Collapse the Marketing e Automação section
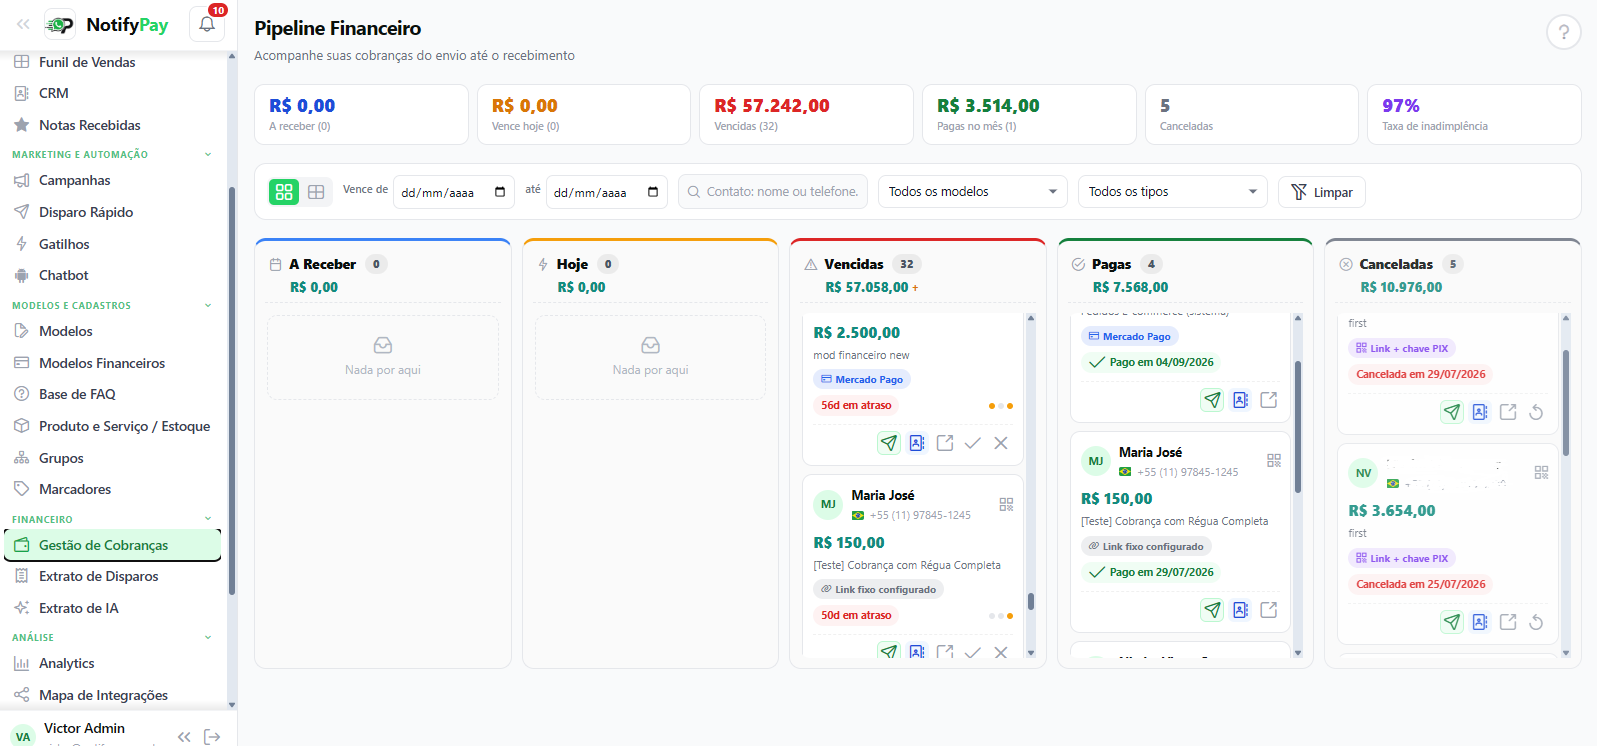The width and height of the screenshot is (1597, 746). 208,155
